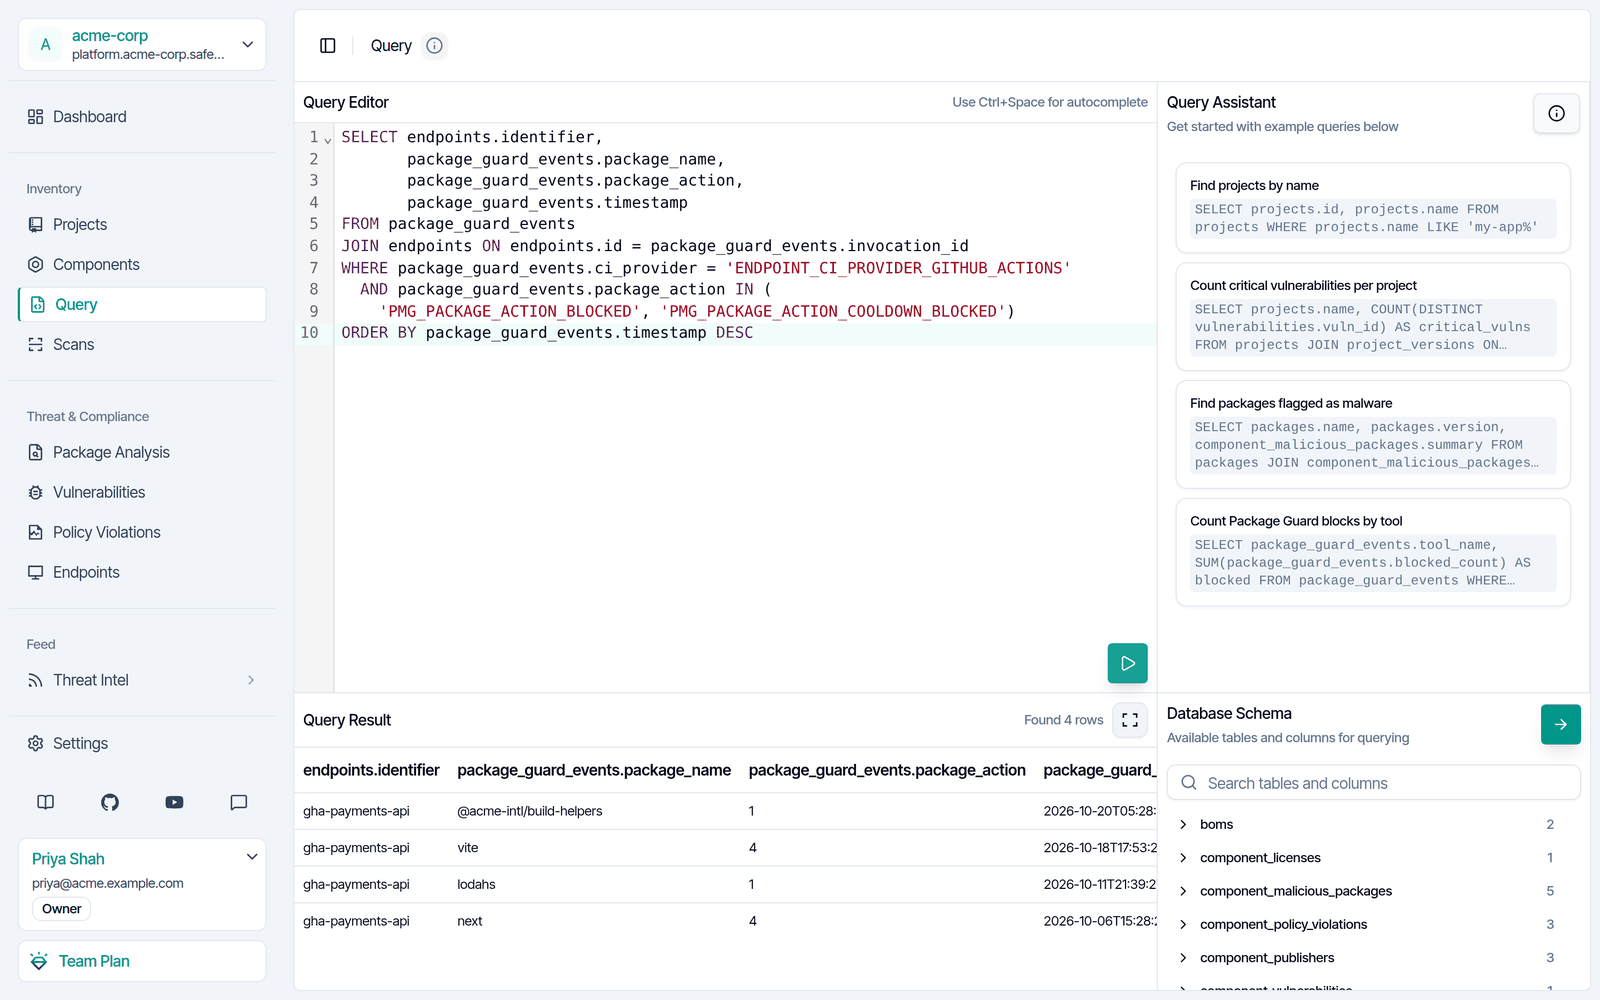Fold code at line 1 arrow
This screenshot has height=1000, width=1600.
328,139
